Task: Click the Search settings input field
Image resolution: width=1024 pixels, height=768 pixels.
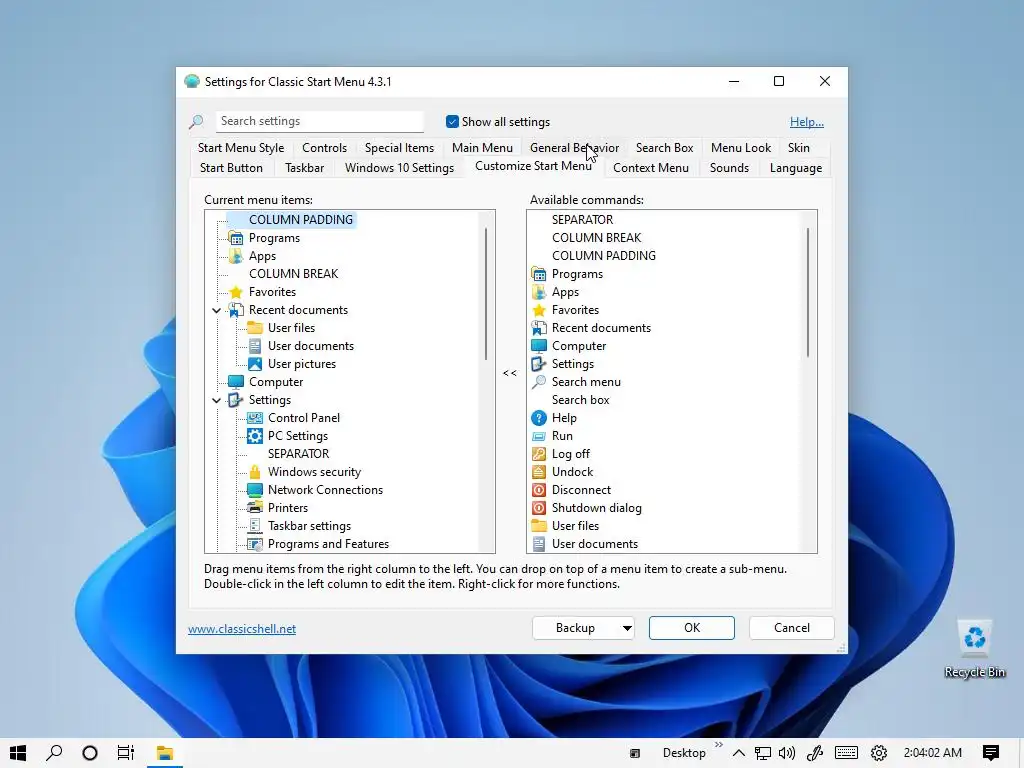Action: 319,121
